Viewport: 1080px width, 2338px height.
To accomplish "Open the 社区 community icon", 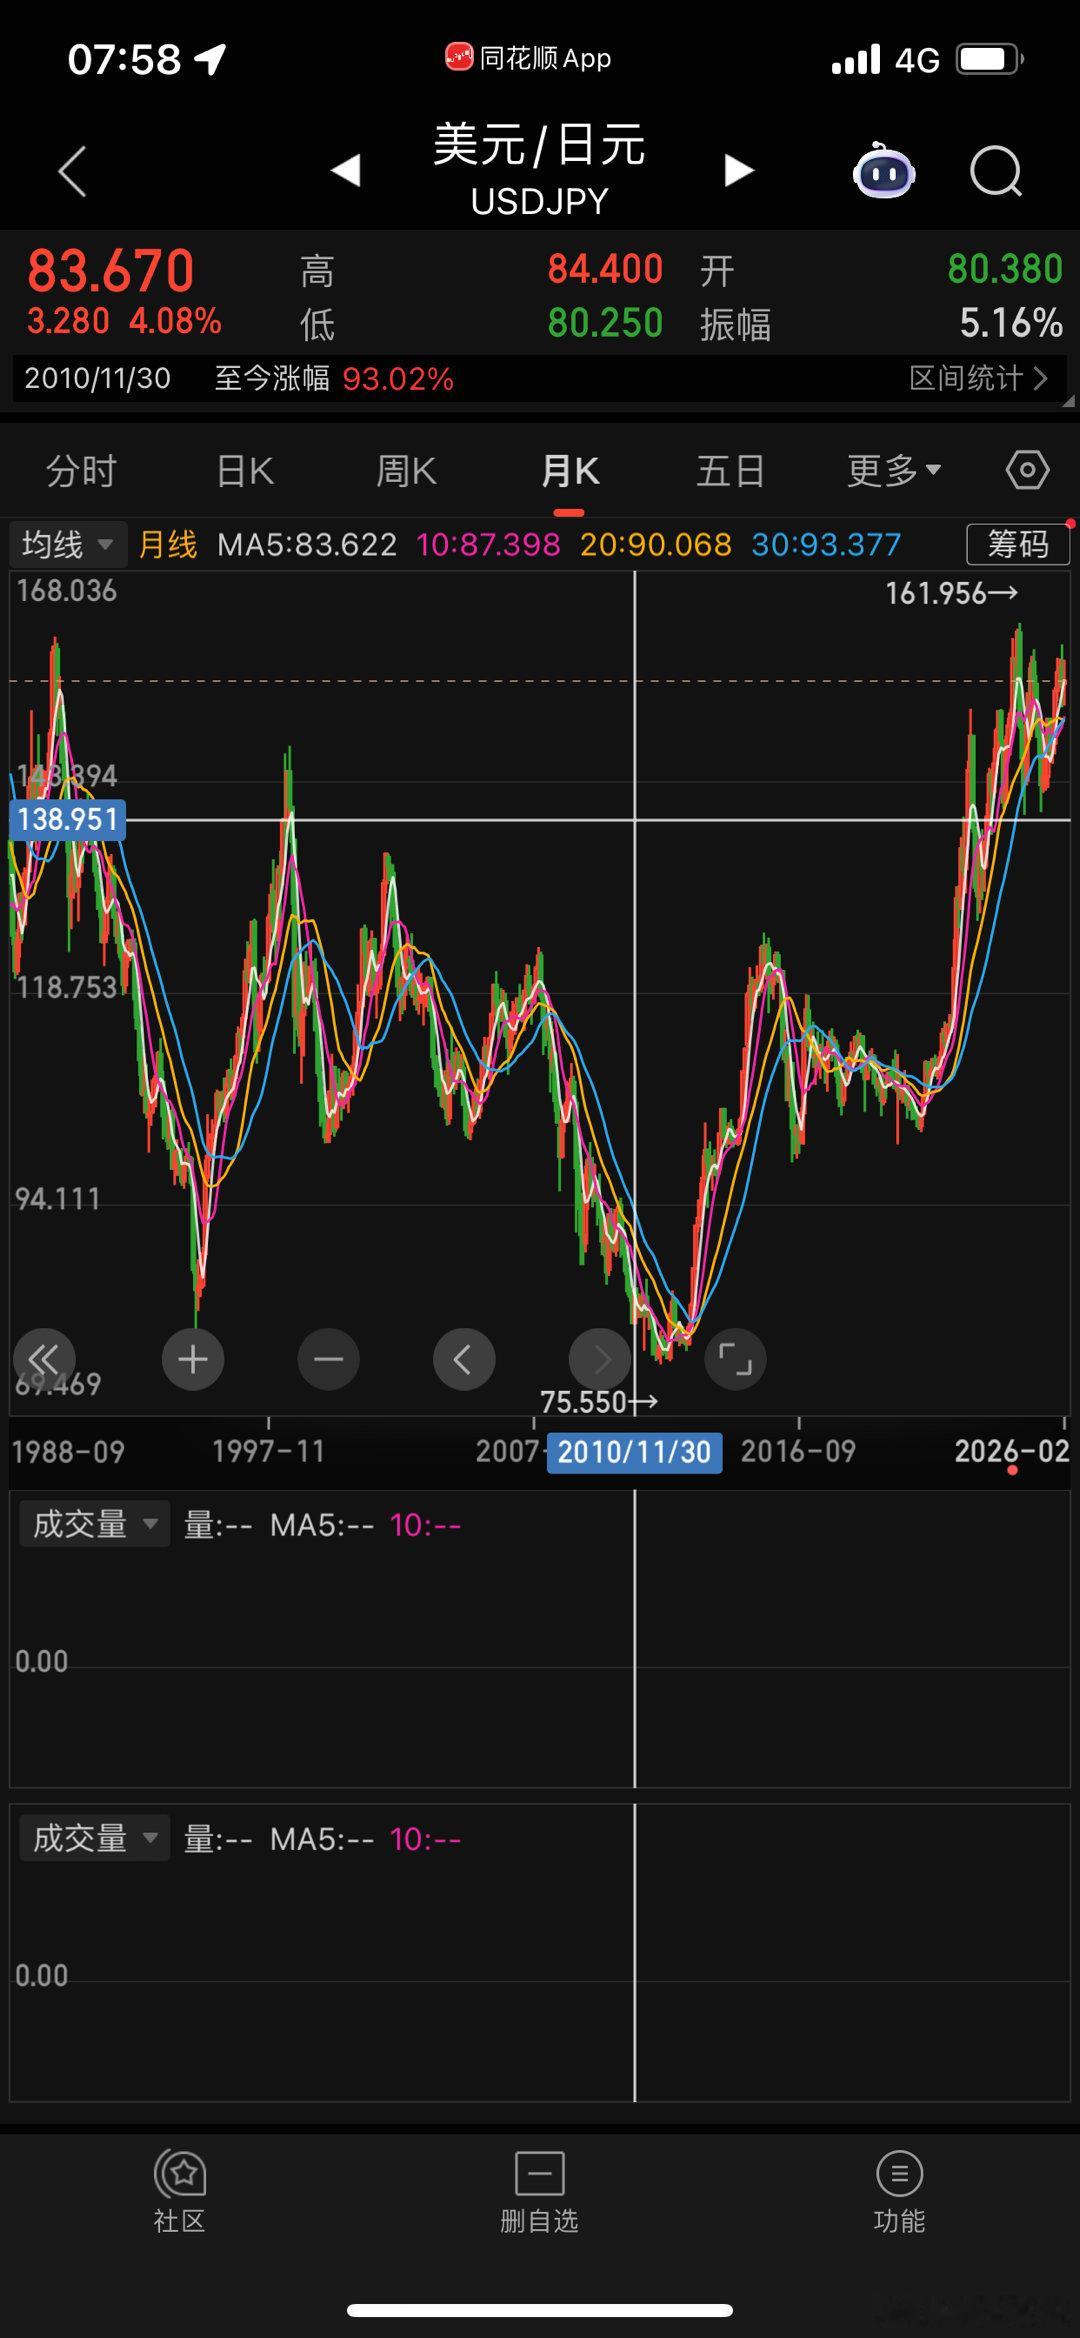I will (x=180, y=2193).
